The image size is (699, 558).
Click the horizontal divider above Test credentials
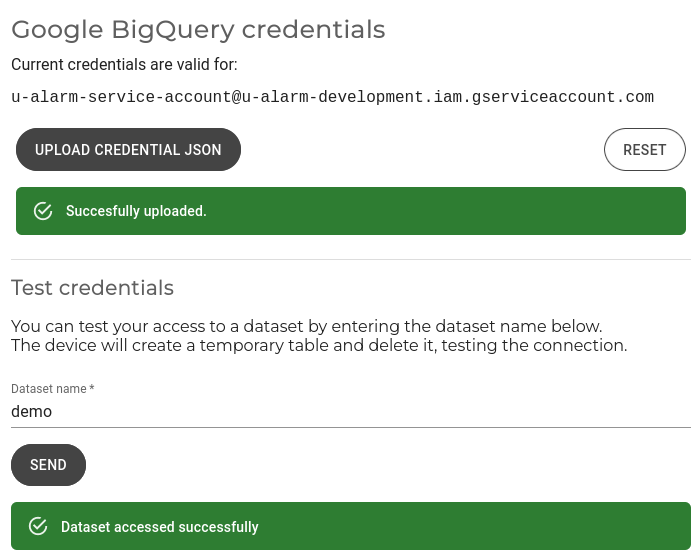coord(350,260)
